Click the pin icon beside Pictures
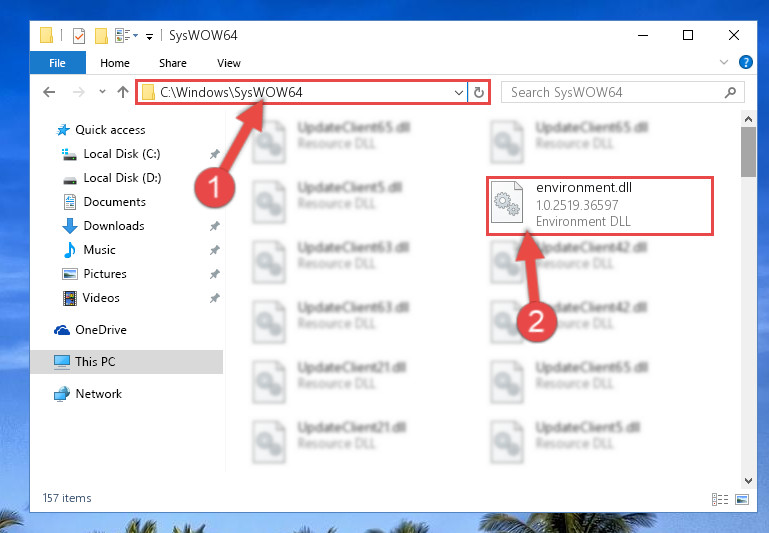769x533 pixels. (x=214, y=274)
